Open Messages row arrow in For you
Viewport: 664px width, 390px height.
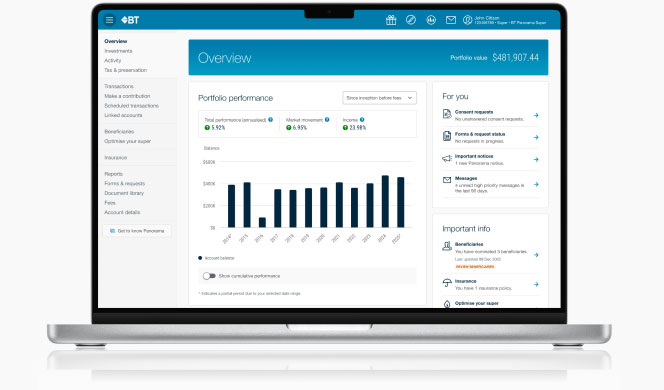click(536, 184)
